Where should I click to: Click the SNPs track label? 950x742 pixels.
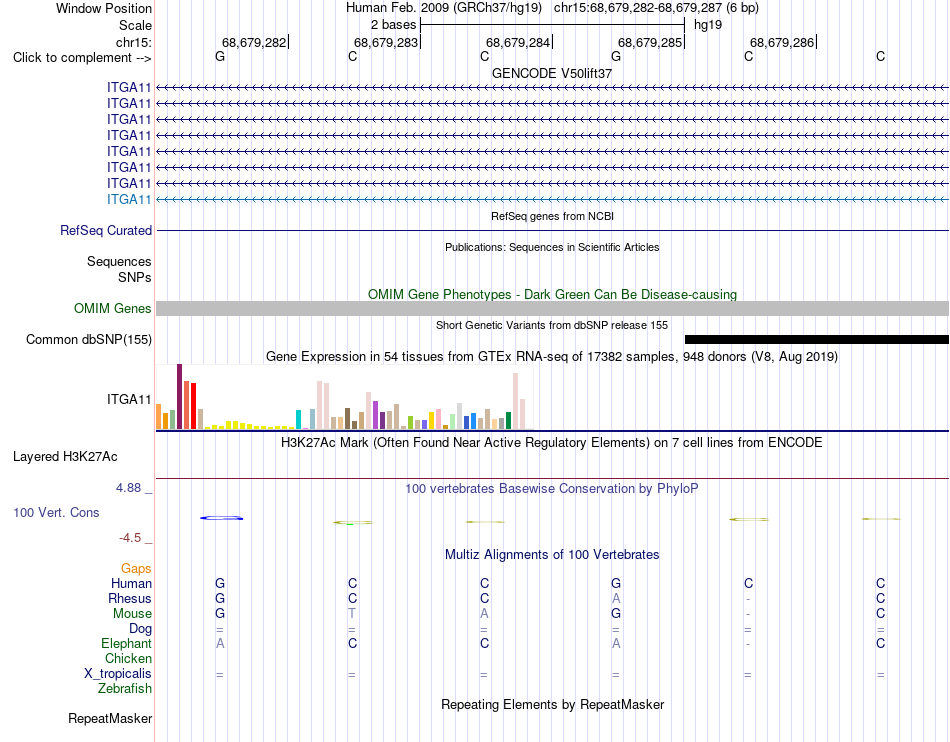click(x=135, y=277)
